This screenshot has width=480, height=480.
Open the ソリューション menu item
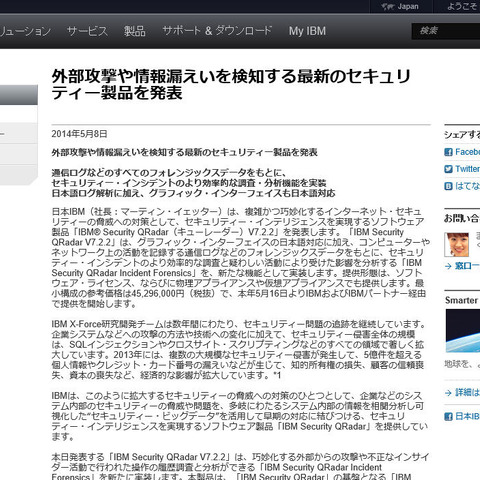tap(25, 31)
